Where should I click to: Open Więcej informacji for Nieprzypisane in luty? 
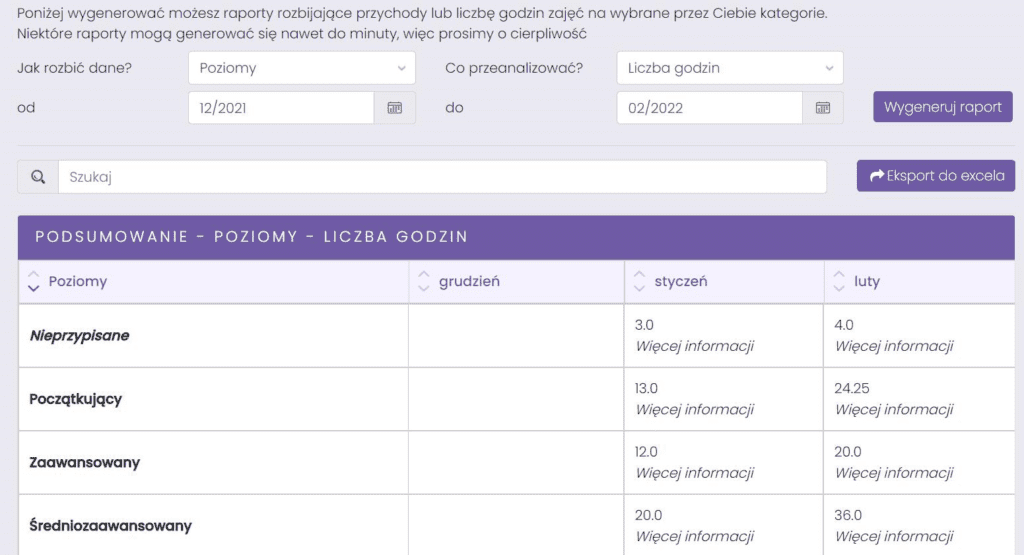[894, 346]
